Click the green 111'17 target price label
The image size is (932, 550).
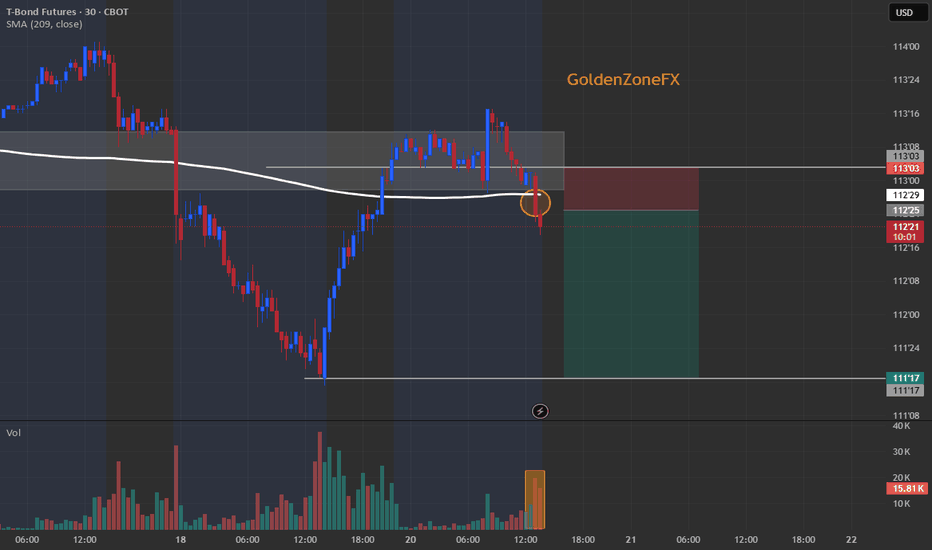coord(905,378)
